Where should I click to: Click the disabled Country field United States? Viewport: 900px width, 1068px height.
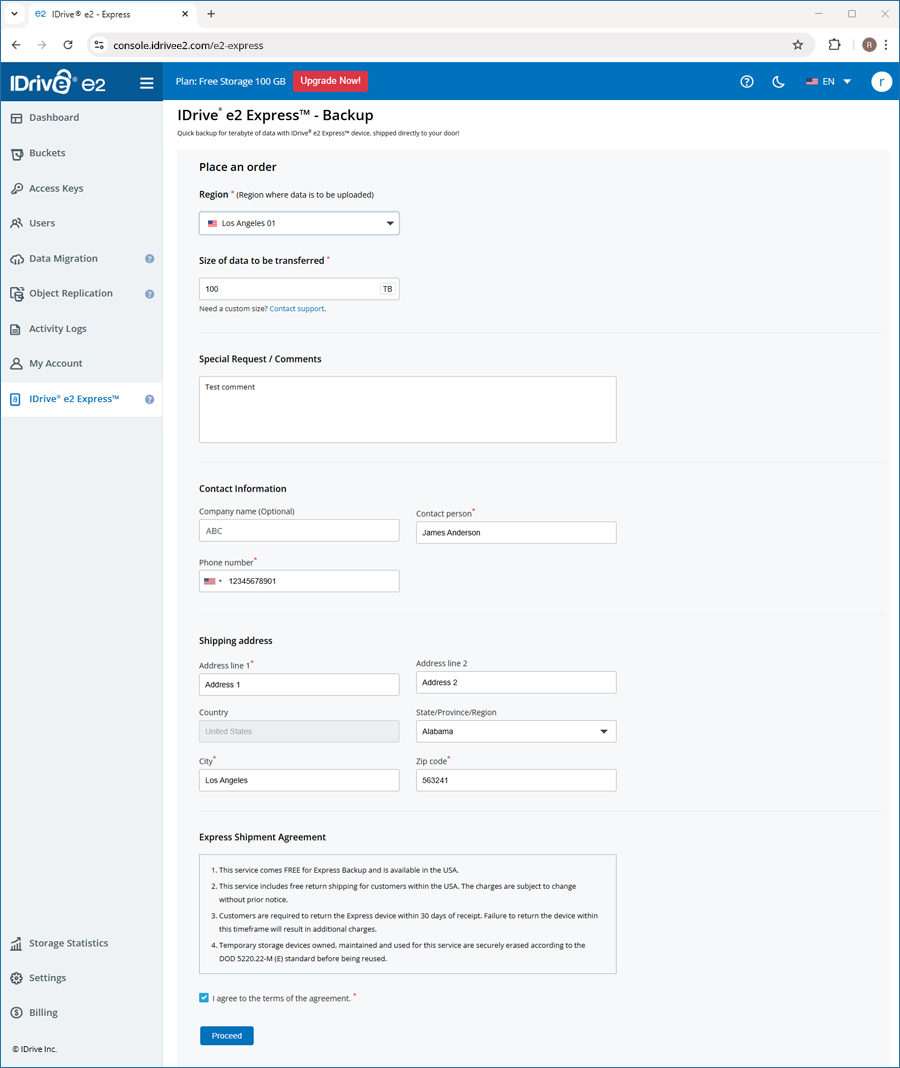pyautogui.click(x=299, y=732)
